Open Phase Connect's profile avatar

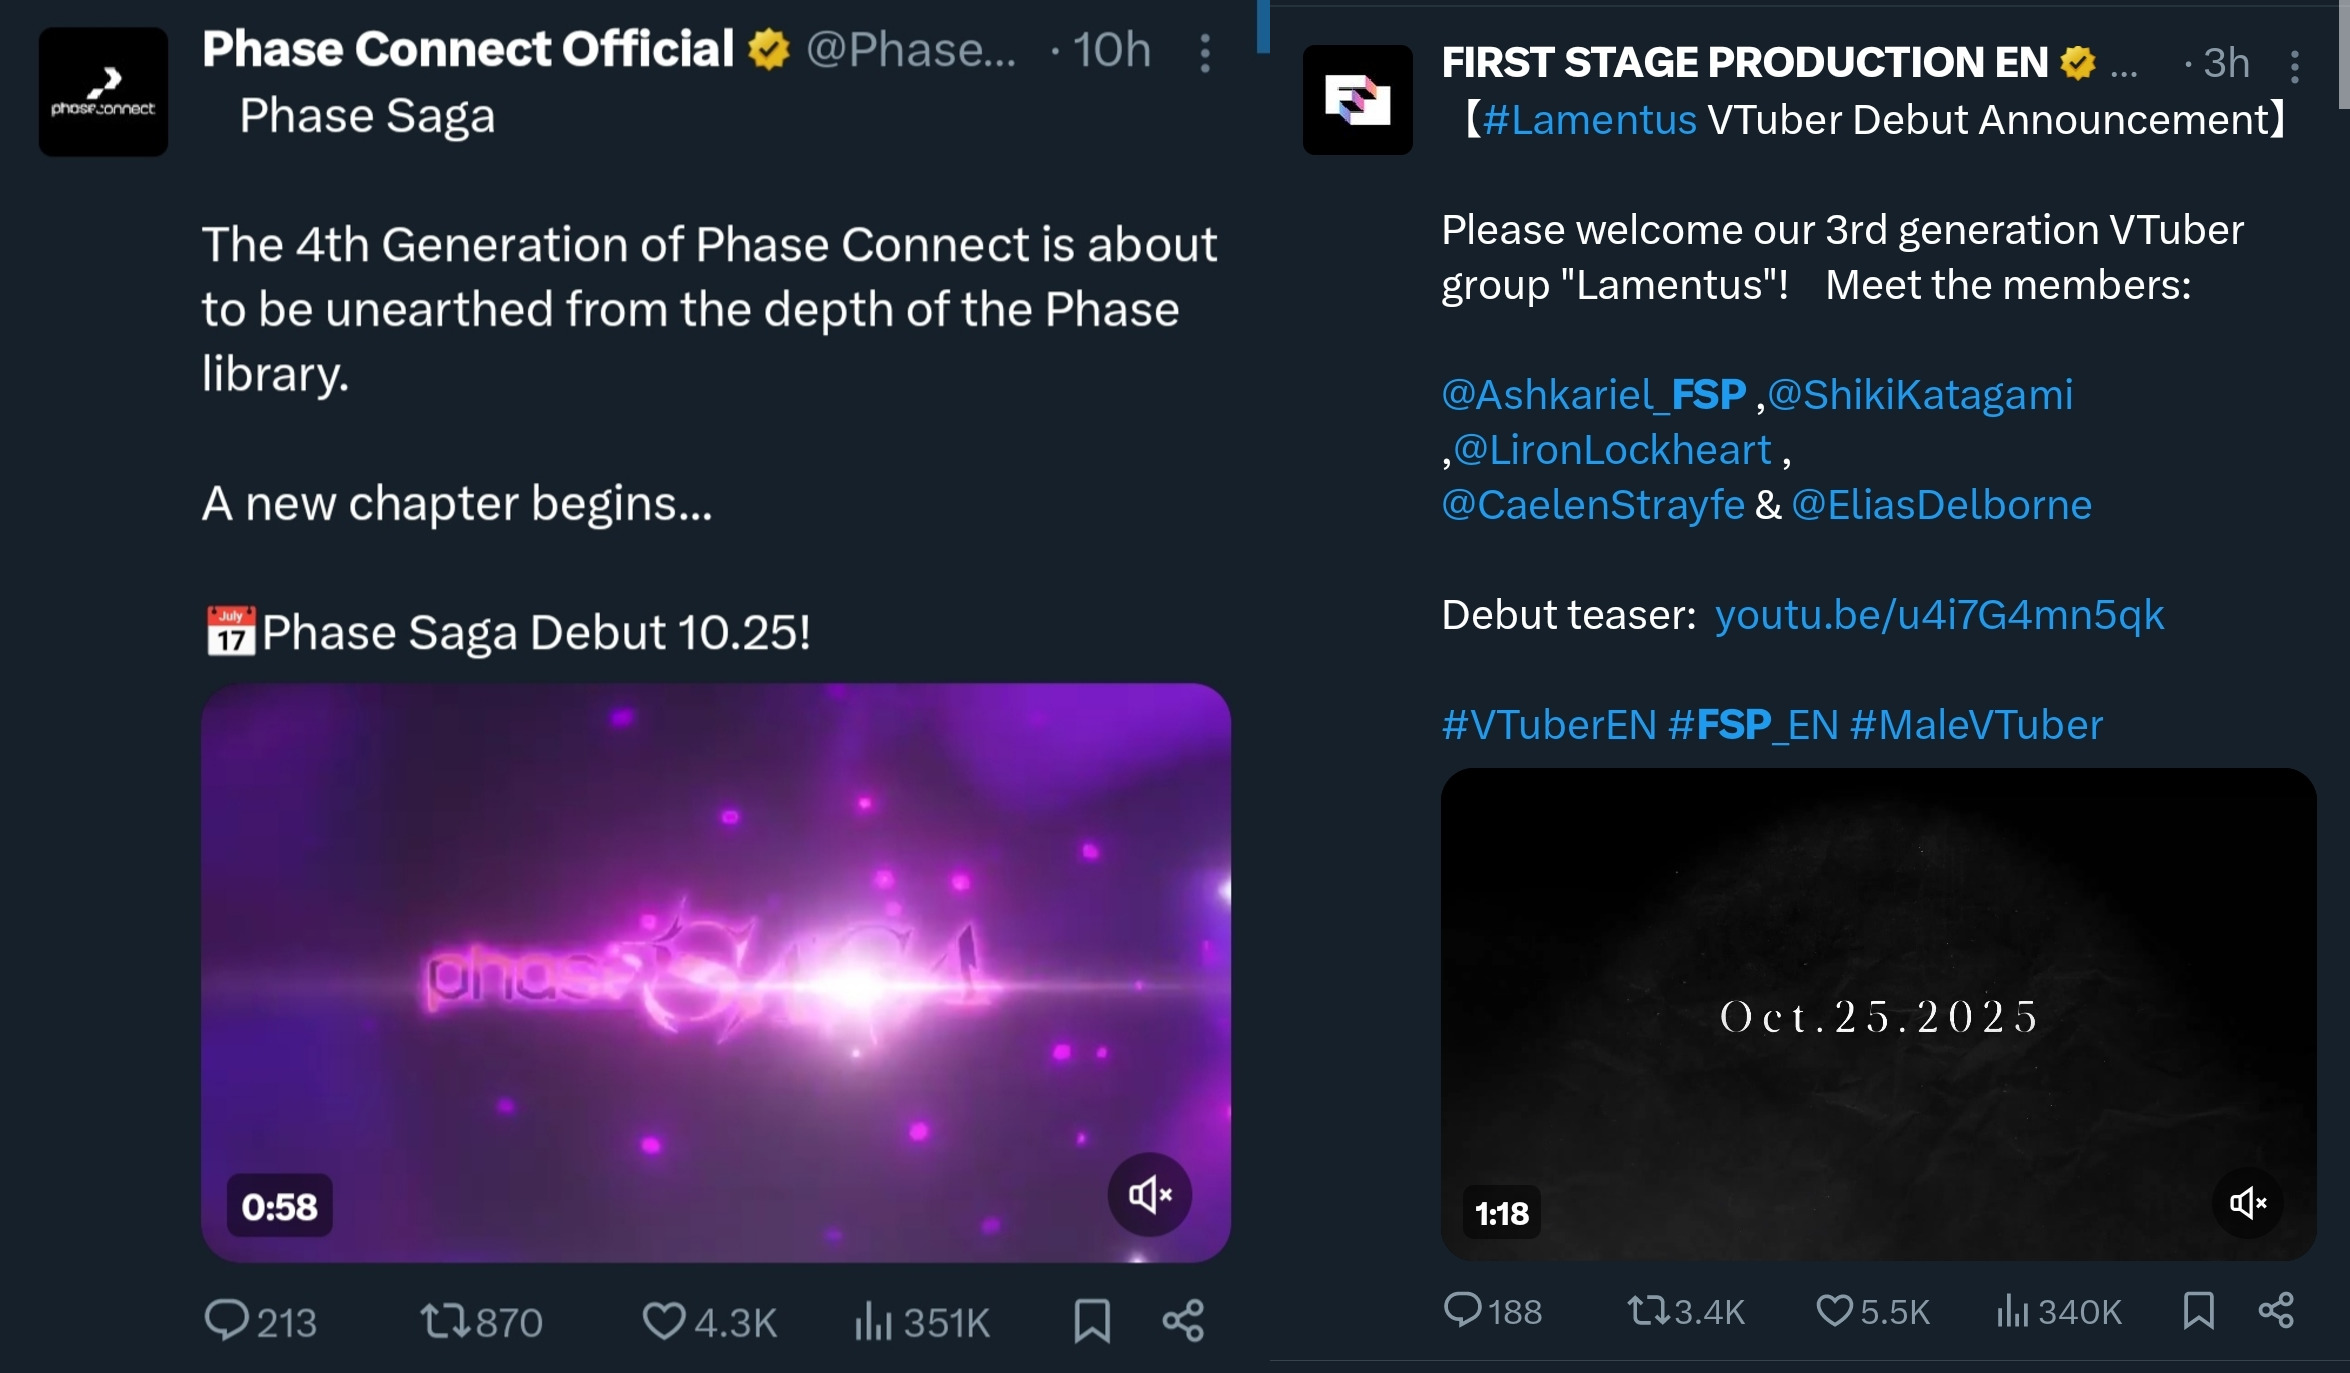(103, 92)
